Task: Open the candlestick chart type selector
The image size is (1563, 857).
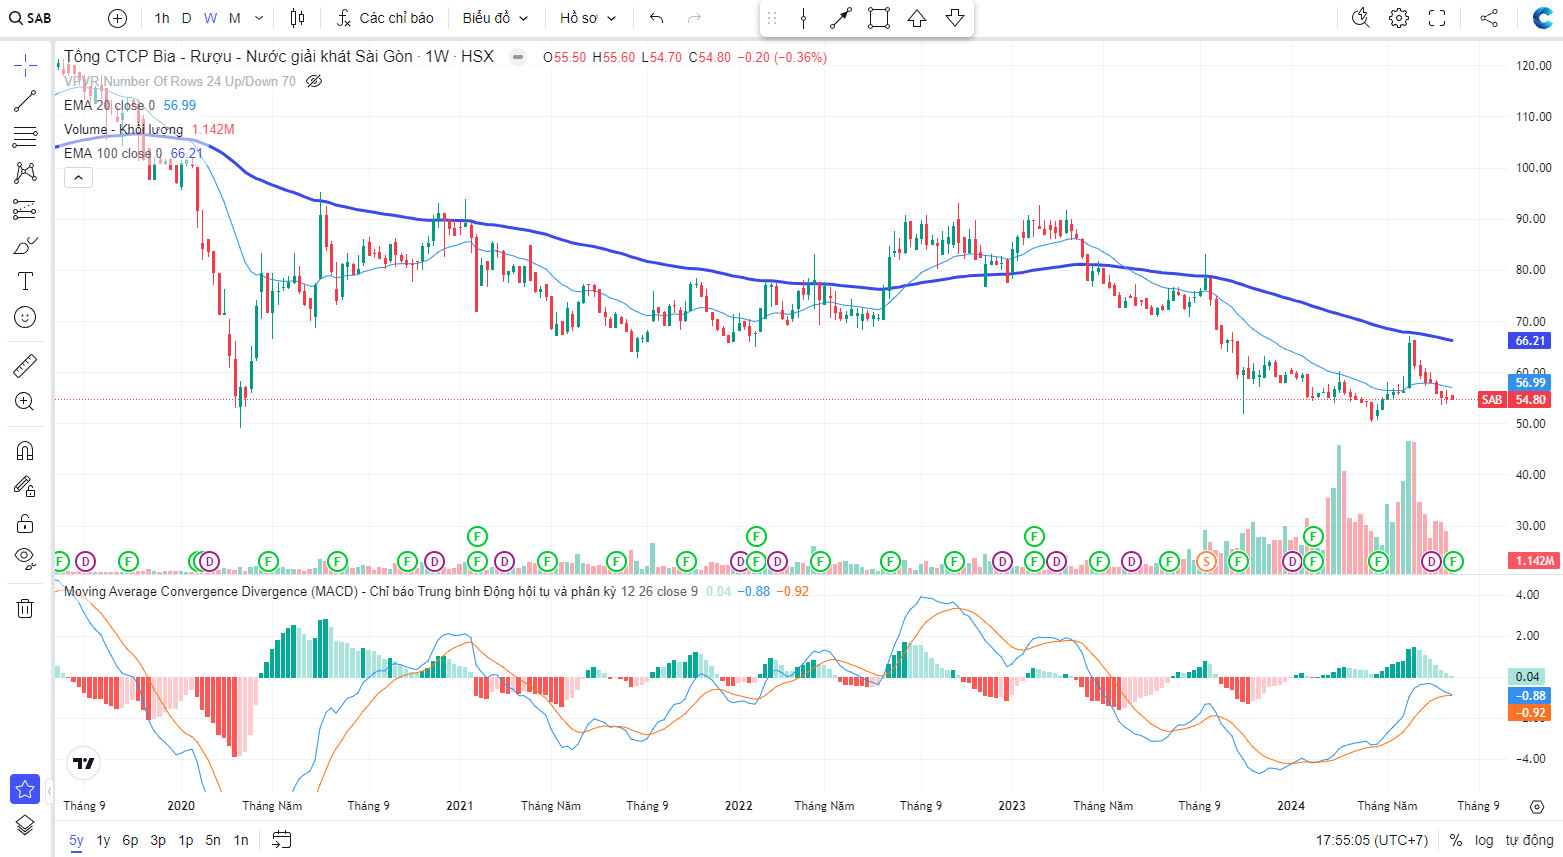Action: [297, 18]
